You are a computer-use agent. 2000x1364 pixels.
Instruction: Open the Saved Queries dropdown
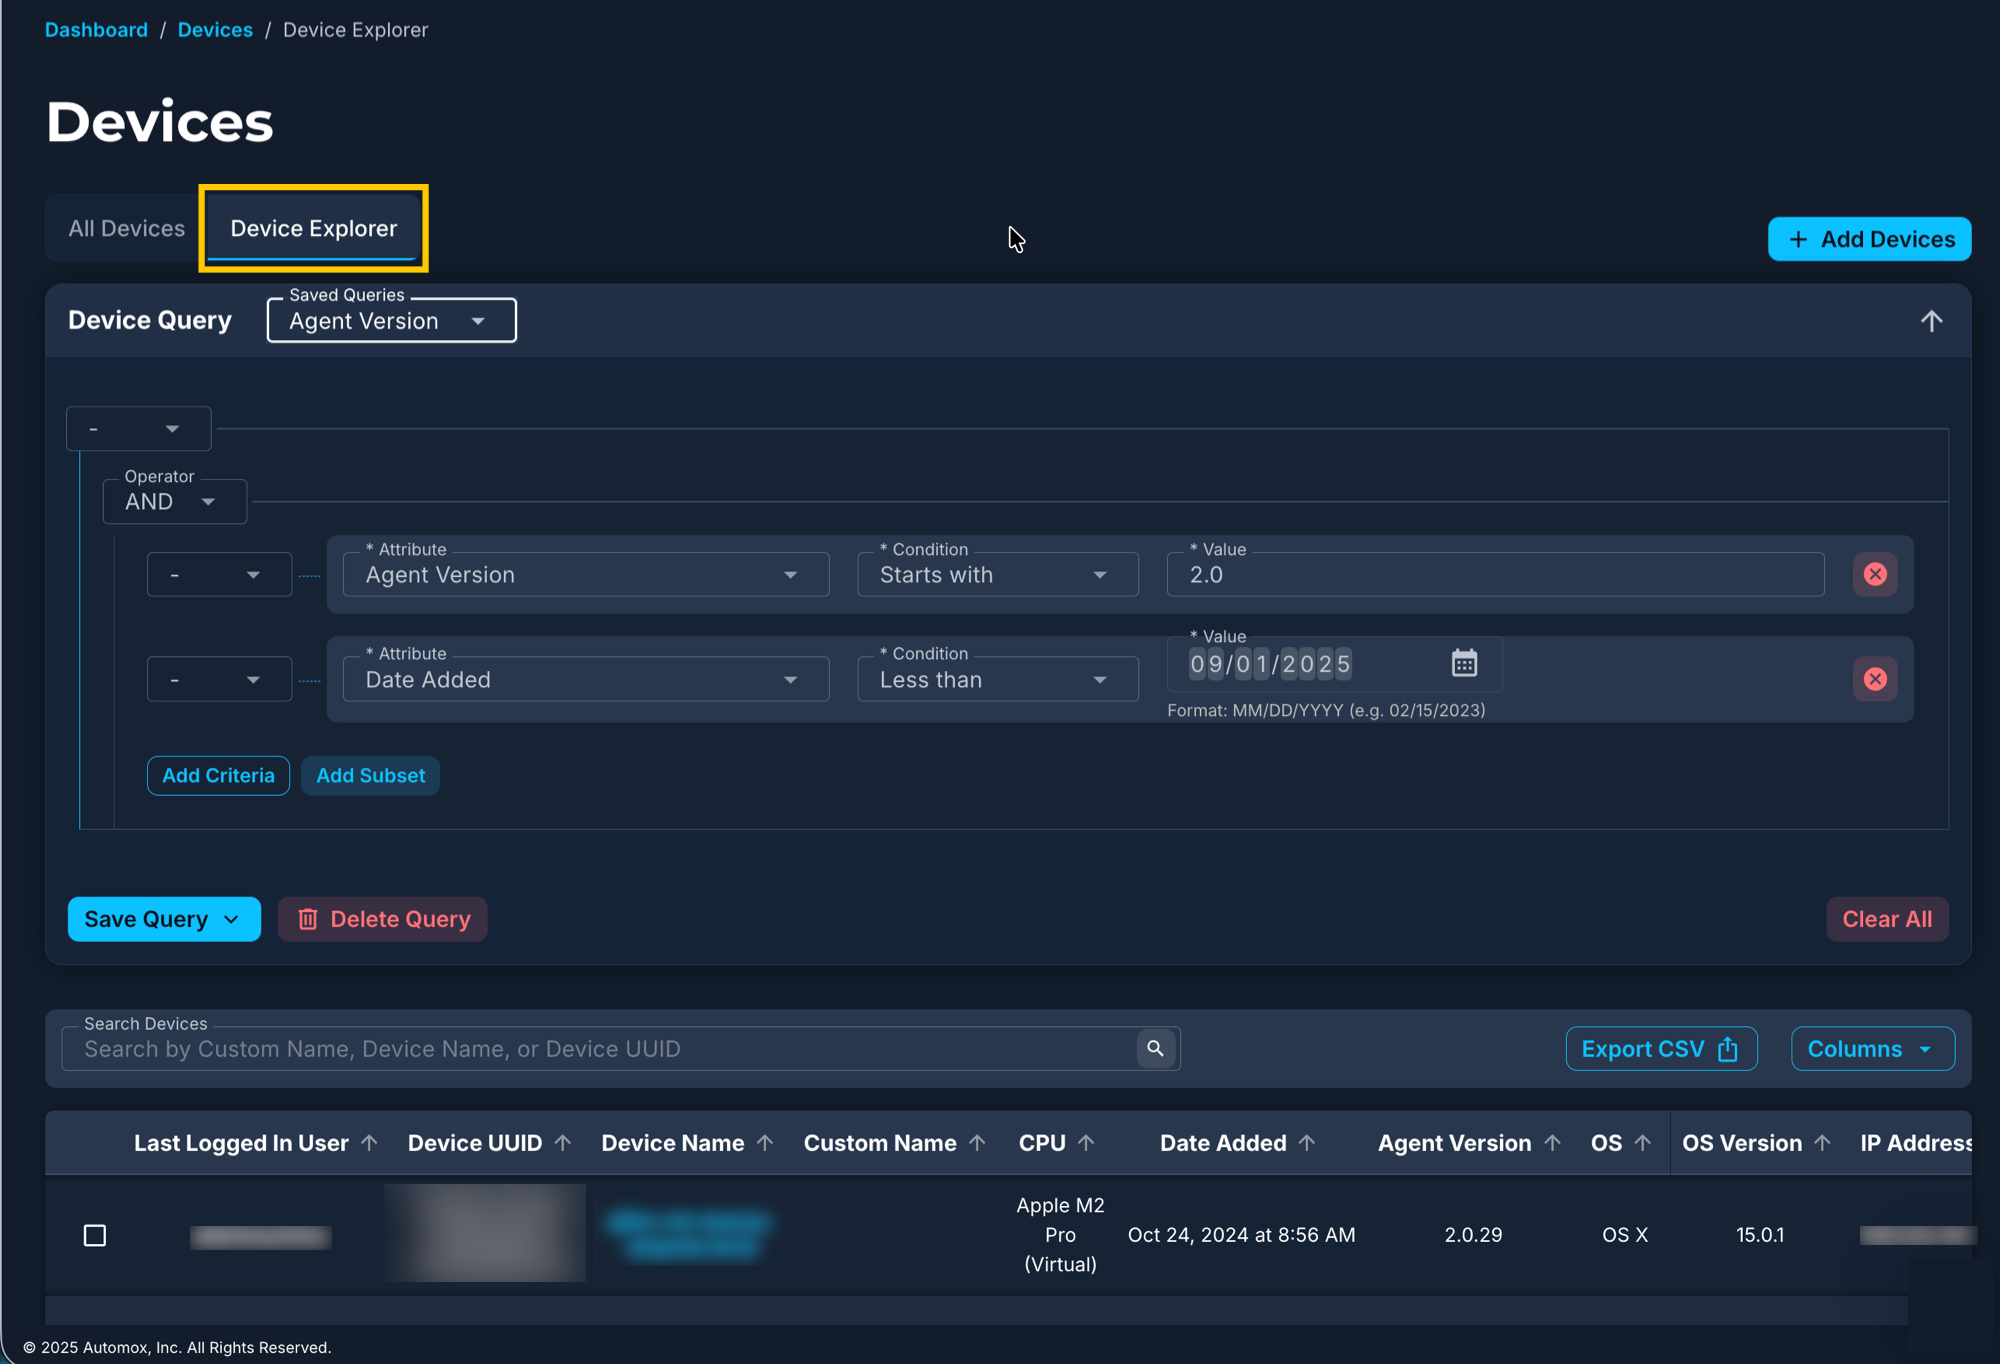click(391, 321)
